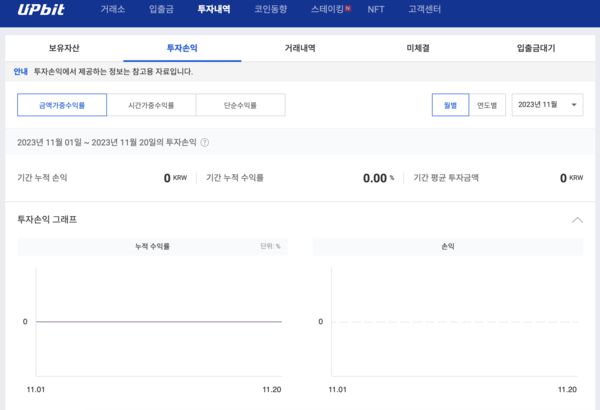
Task: Open the 2023년 11월 period dropdown
Action: [548, 105]
